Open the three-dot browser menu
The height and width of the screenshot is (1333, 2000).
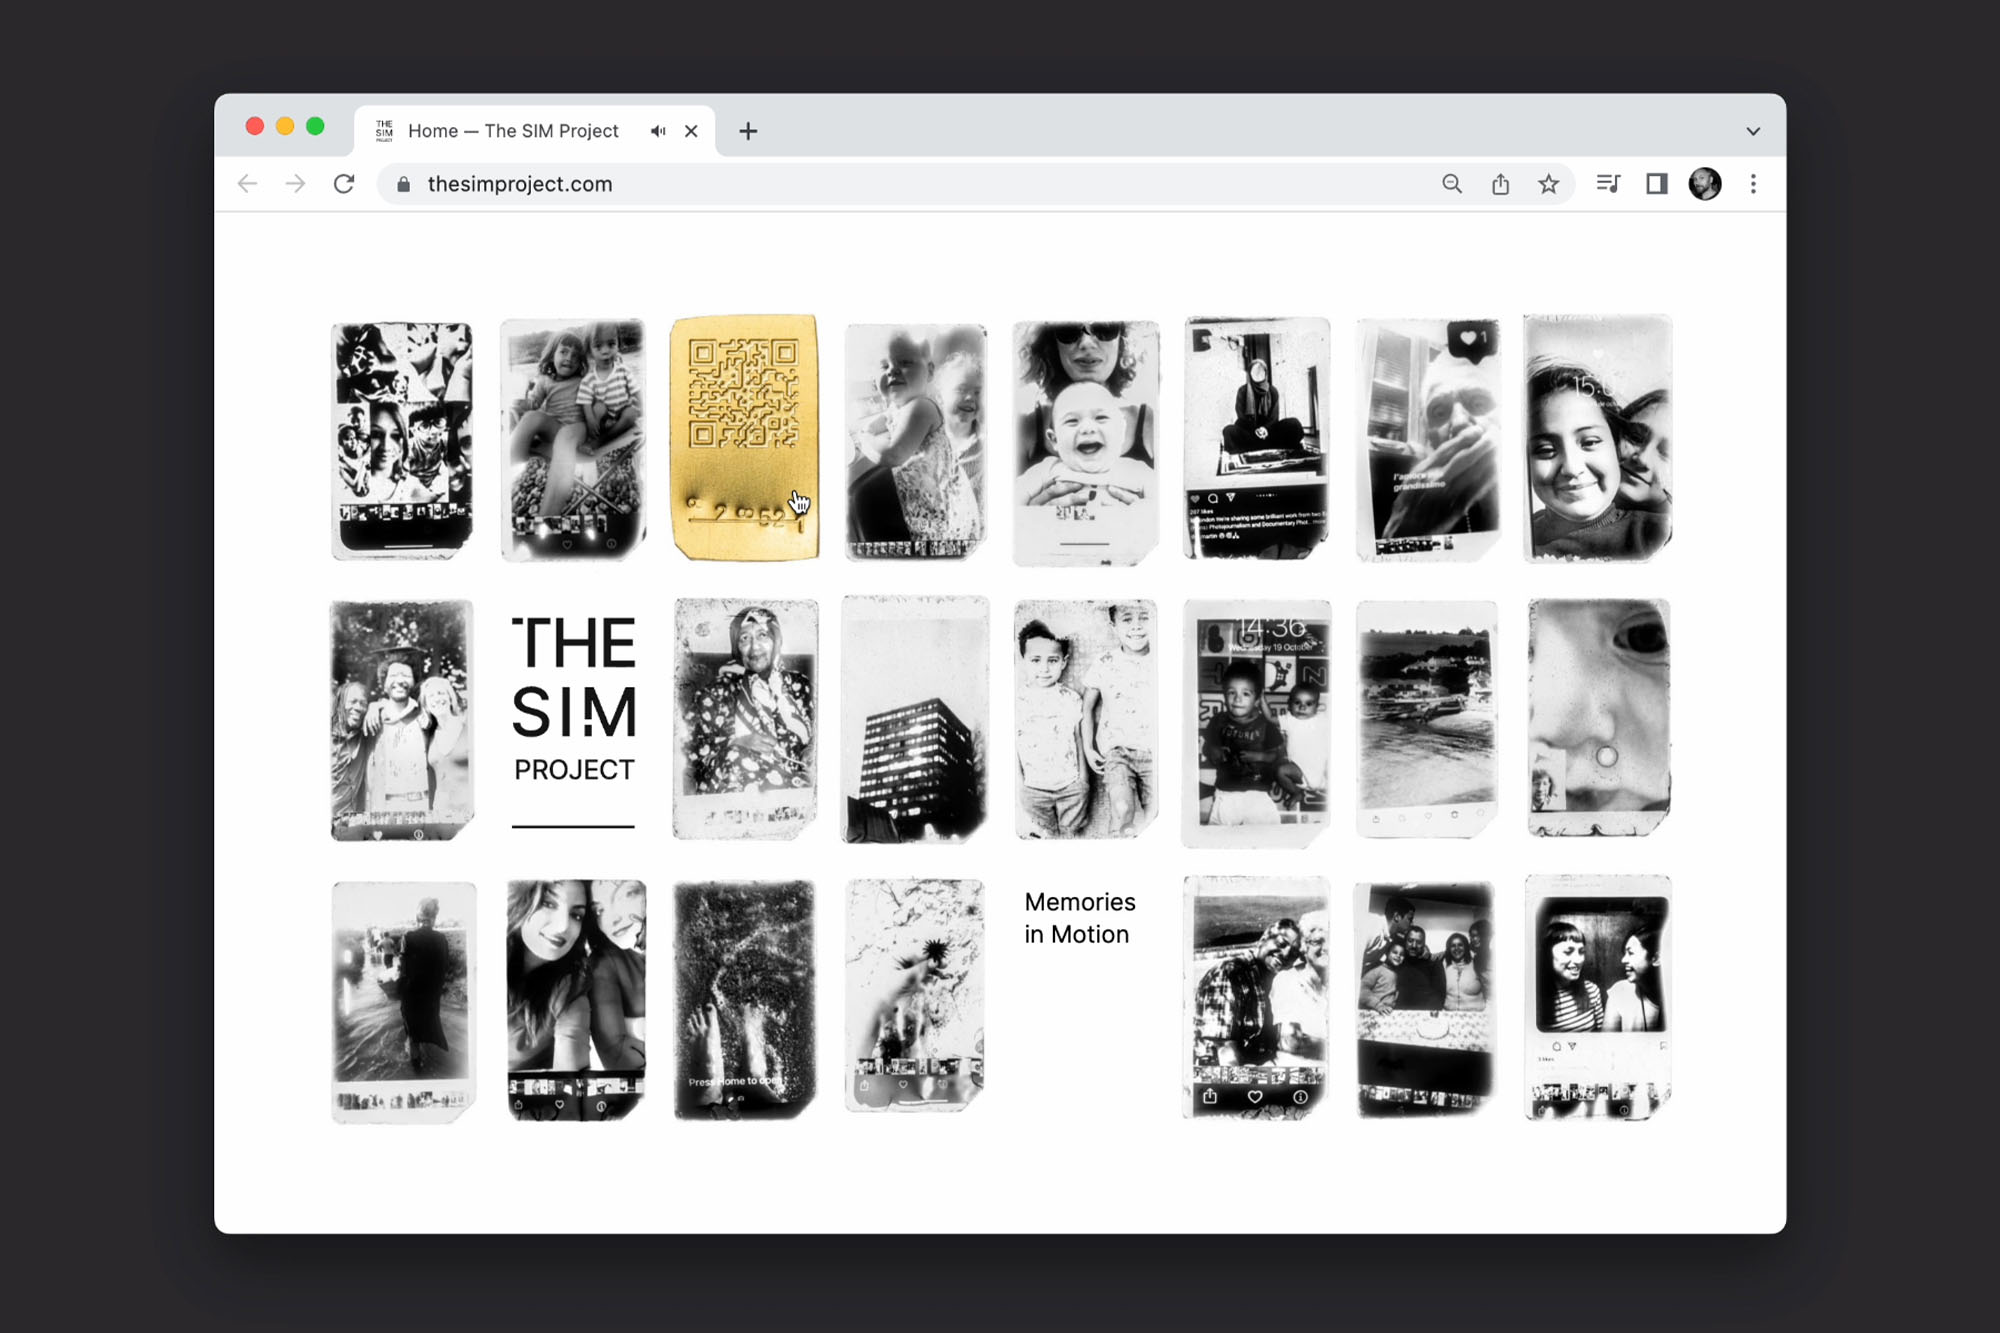pos(1753,184)
